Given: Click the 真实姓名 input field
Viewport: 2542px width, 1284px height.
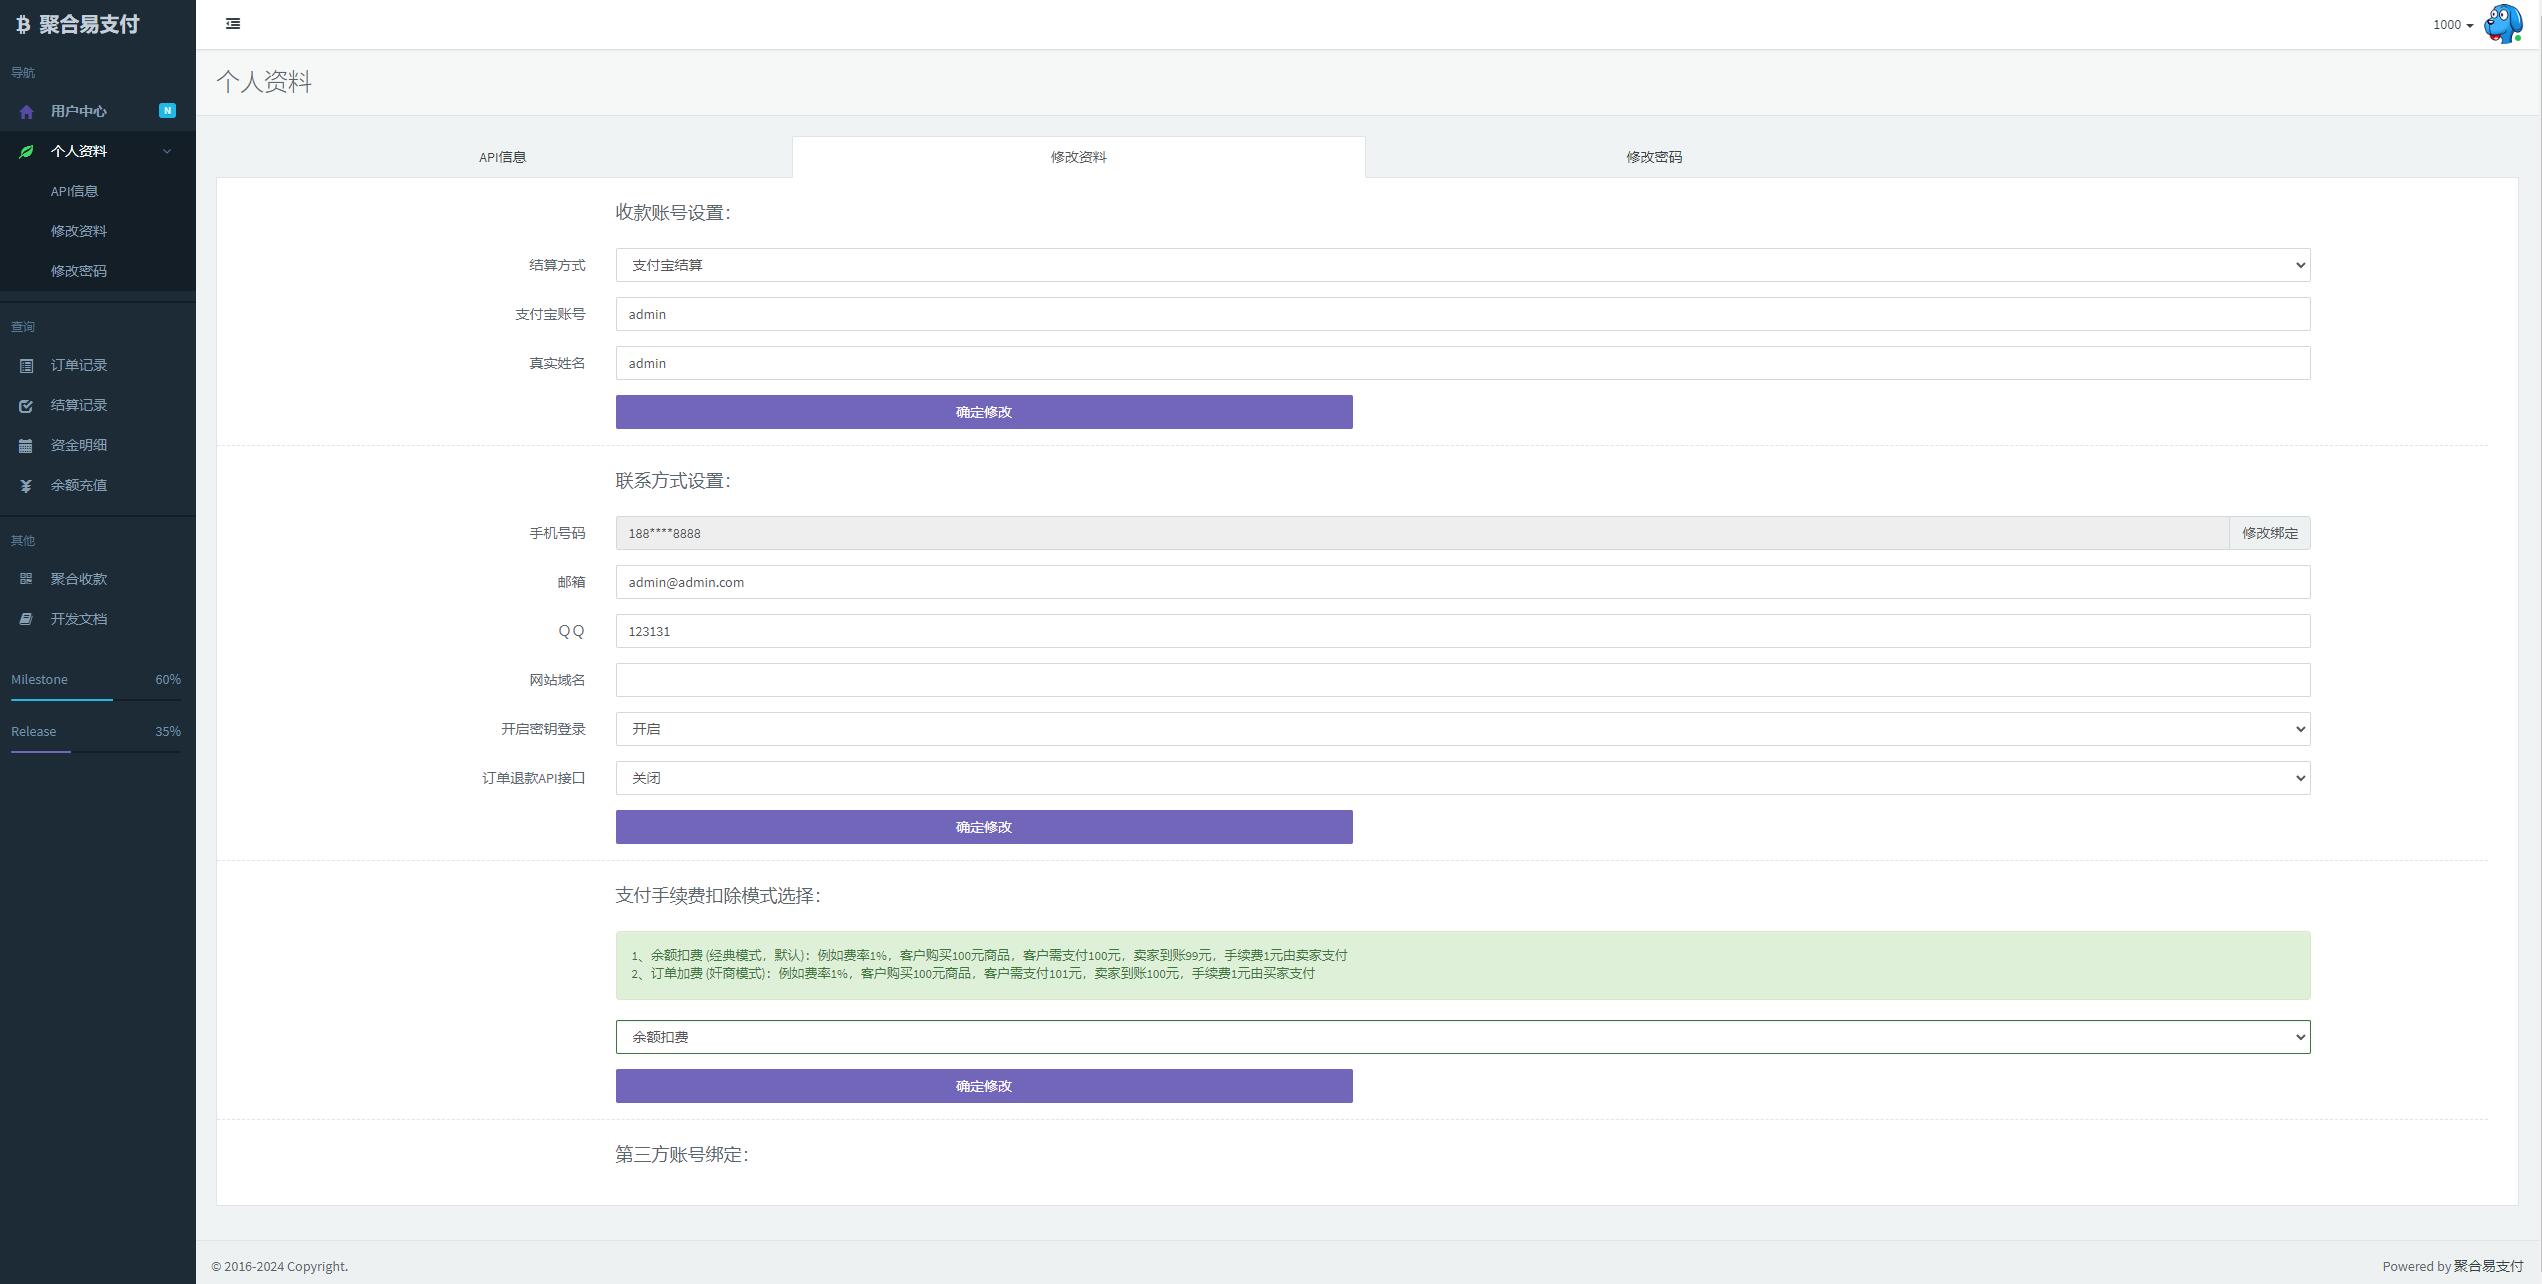Looking at the screenshot, I should tap(1462, 363).
